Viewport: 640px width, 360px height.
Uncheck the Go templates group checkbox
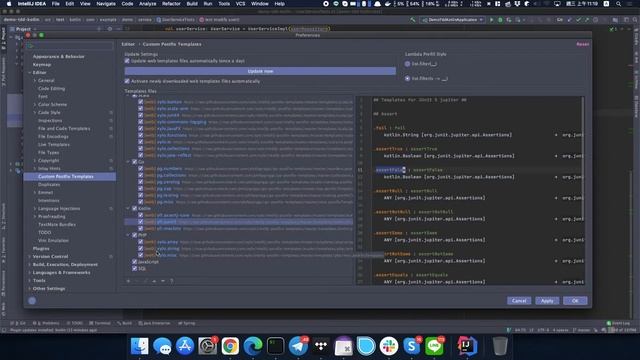point(135,162)
